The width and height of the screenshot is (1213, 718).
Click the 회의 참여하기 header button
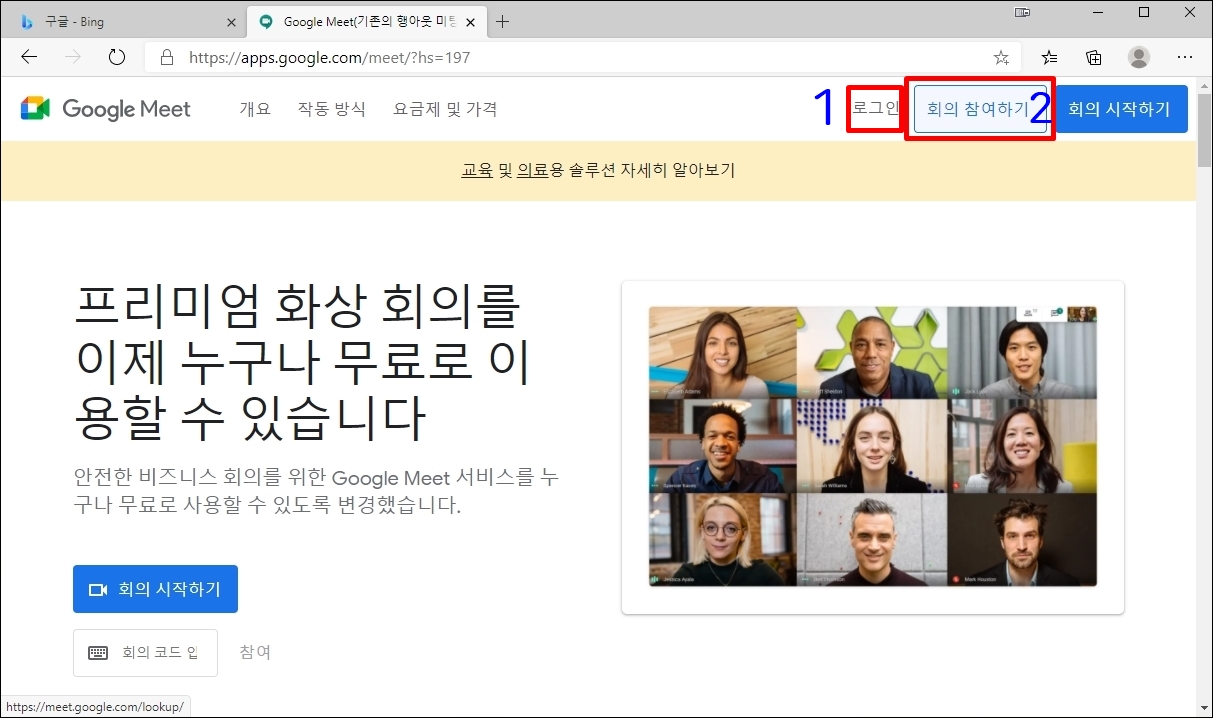pos(980,109)
